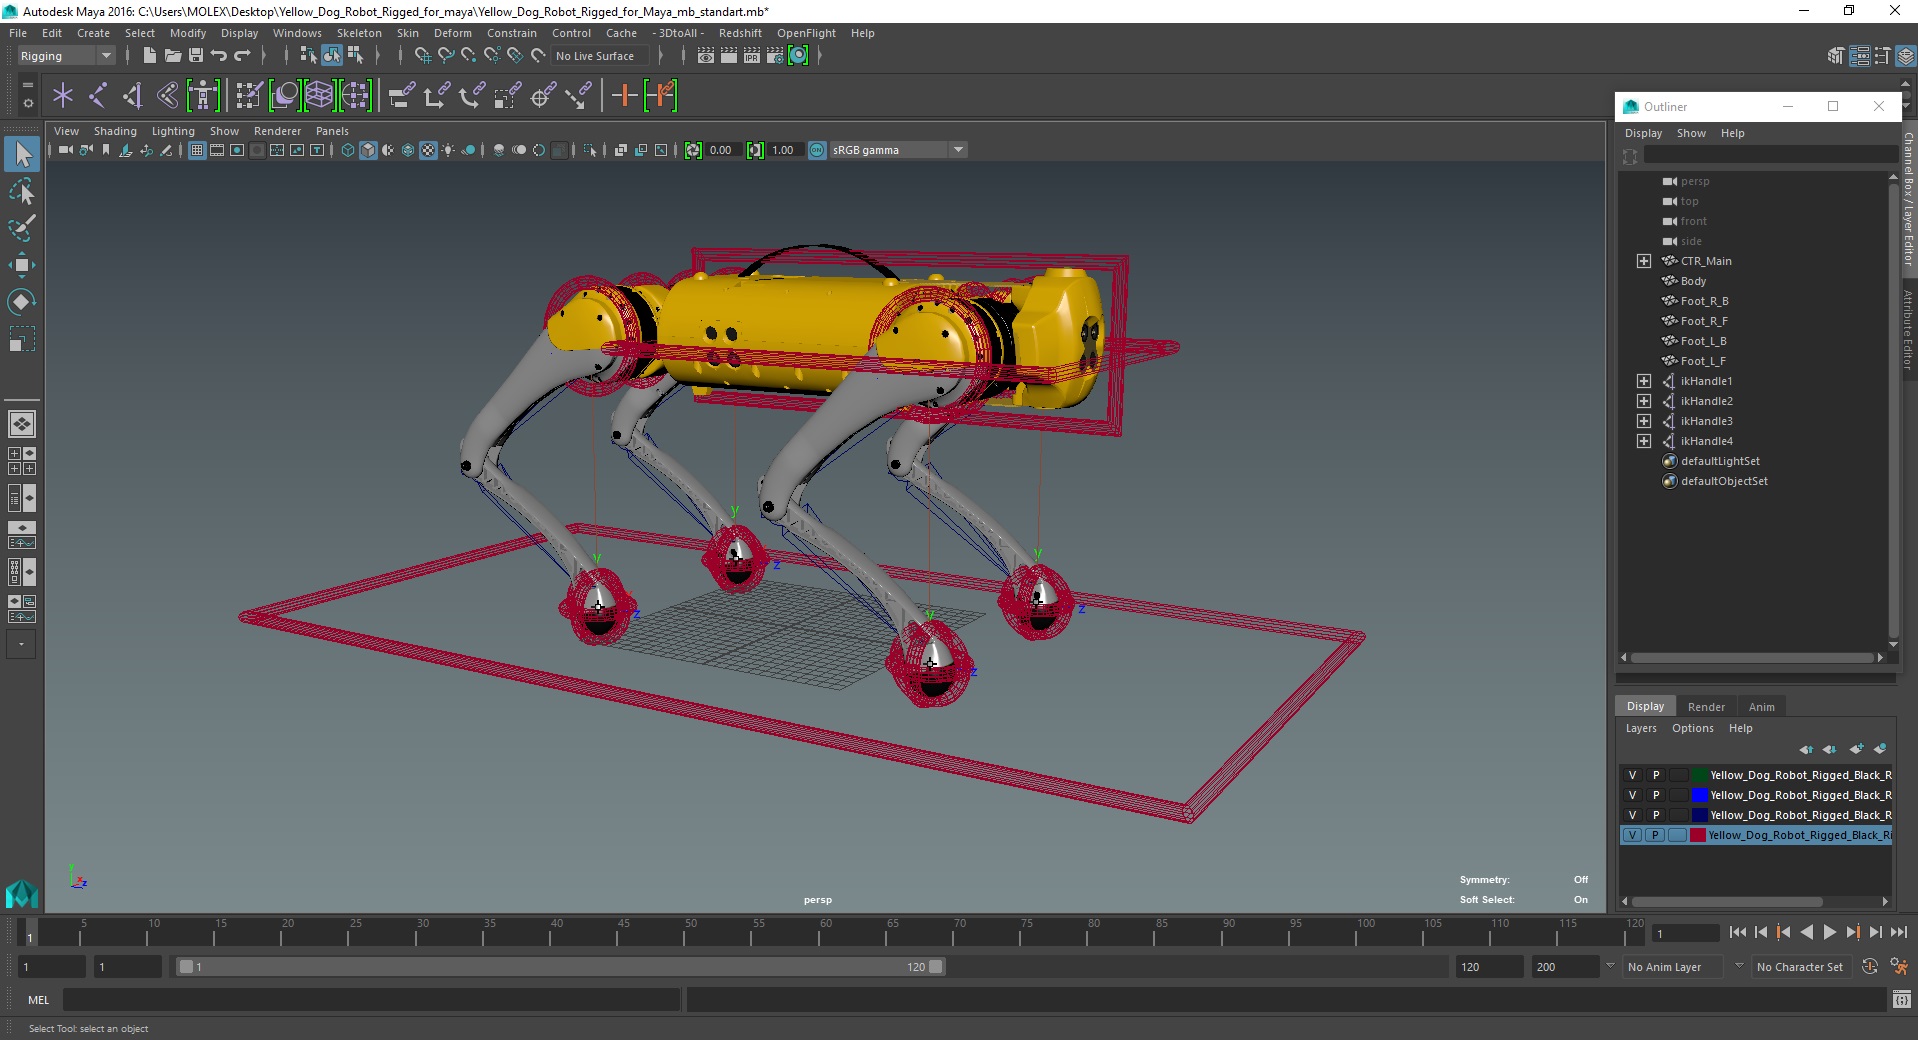Switch to the Render layer tab
Viewport: 1918px width, 1040px height.
point(1706,707)
